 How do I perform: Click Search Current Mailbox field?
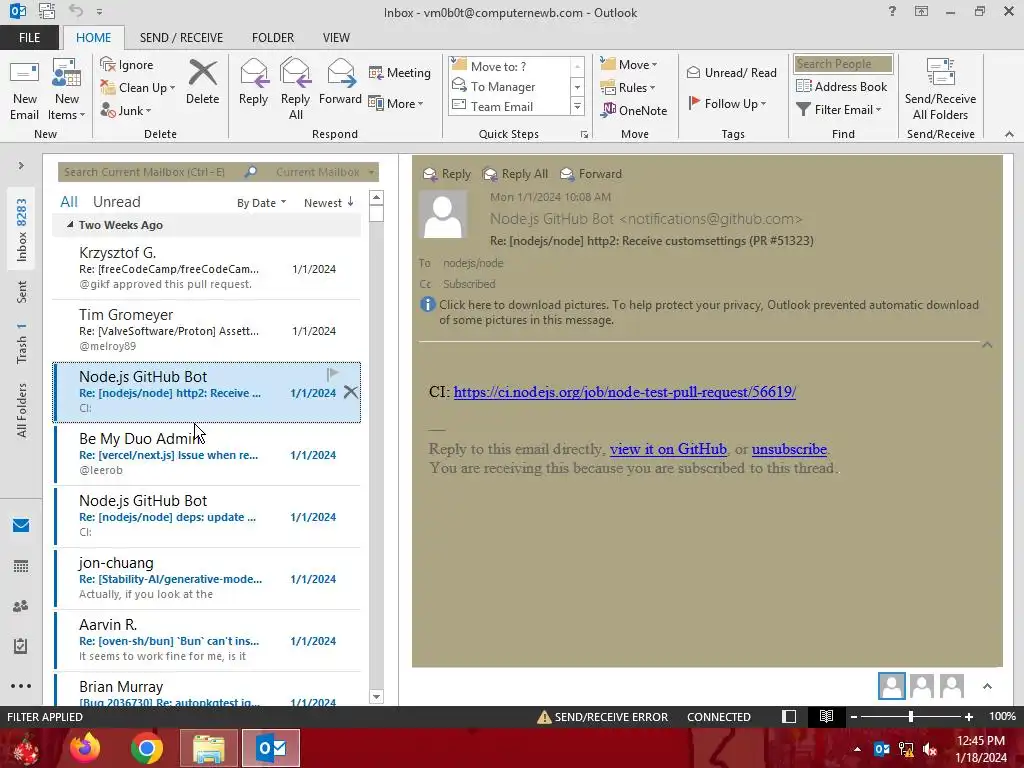tap(152, 172)
